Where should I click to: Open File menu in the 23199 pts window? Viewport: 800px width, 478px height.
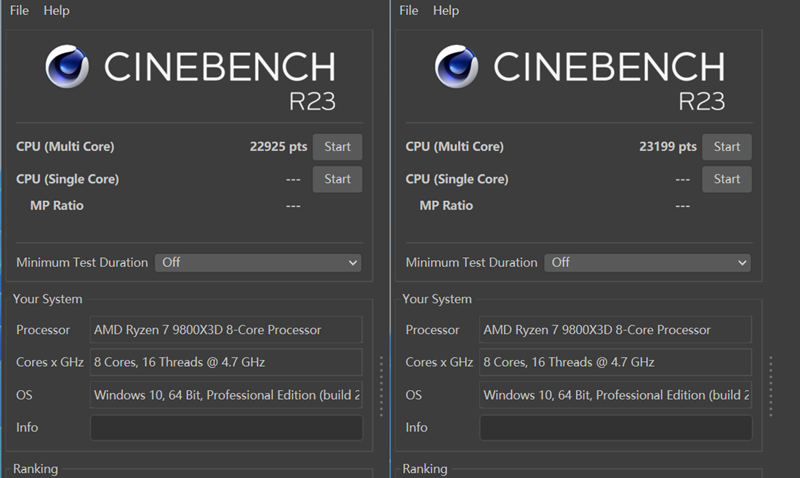(x=409, y=10)
